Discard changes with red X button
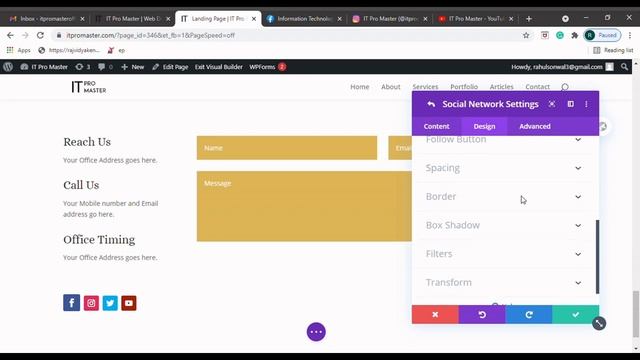 coord(435,314)
